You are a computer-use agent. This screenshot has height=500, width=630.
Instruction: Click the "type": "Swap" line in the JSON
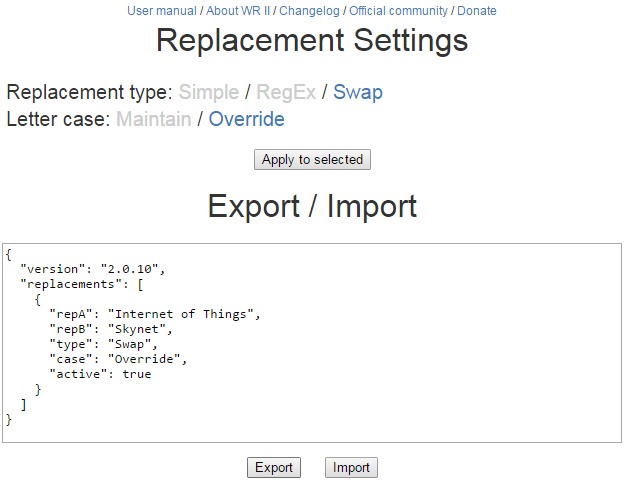point(103,344)
